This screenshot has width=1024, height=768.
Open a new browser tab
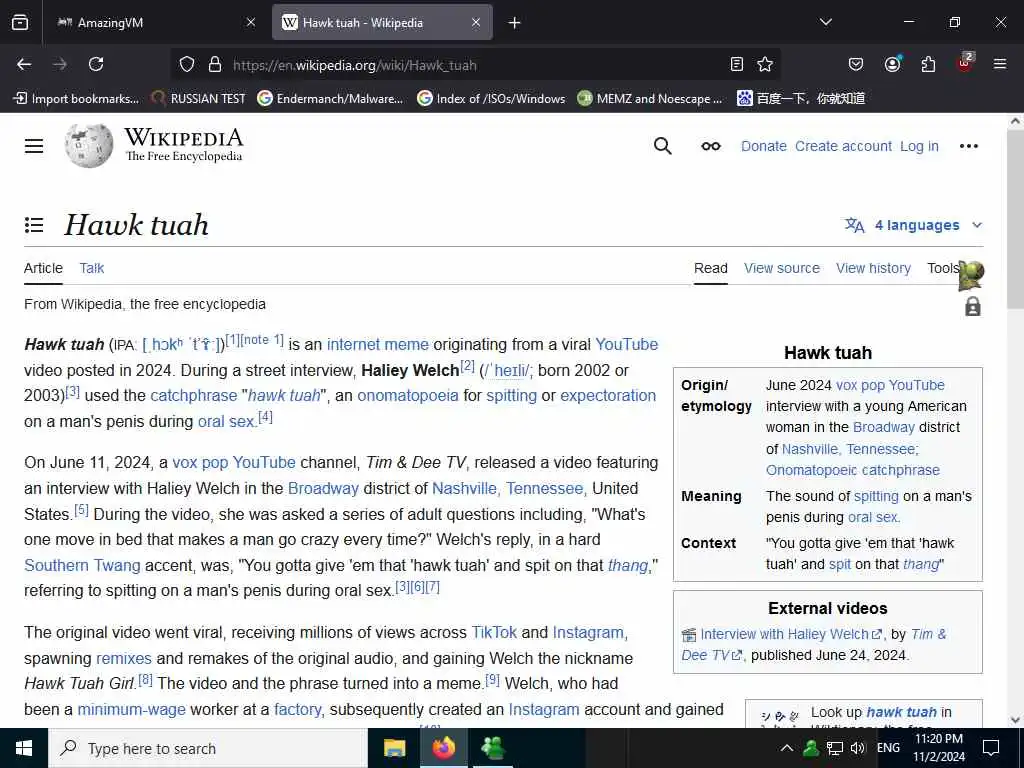click(515, 23)
